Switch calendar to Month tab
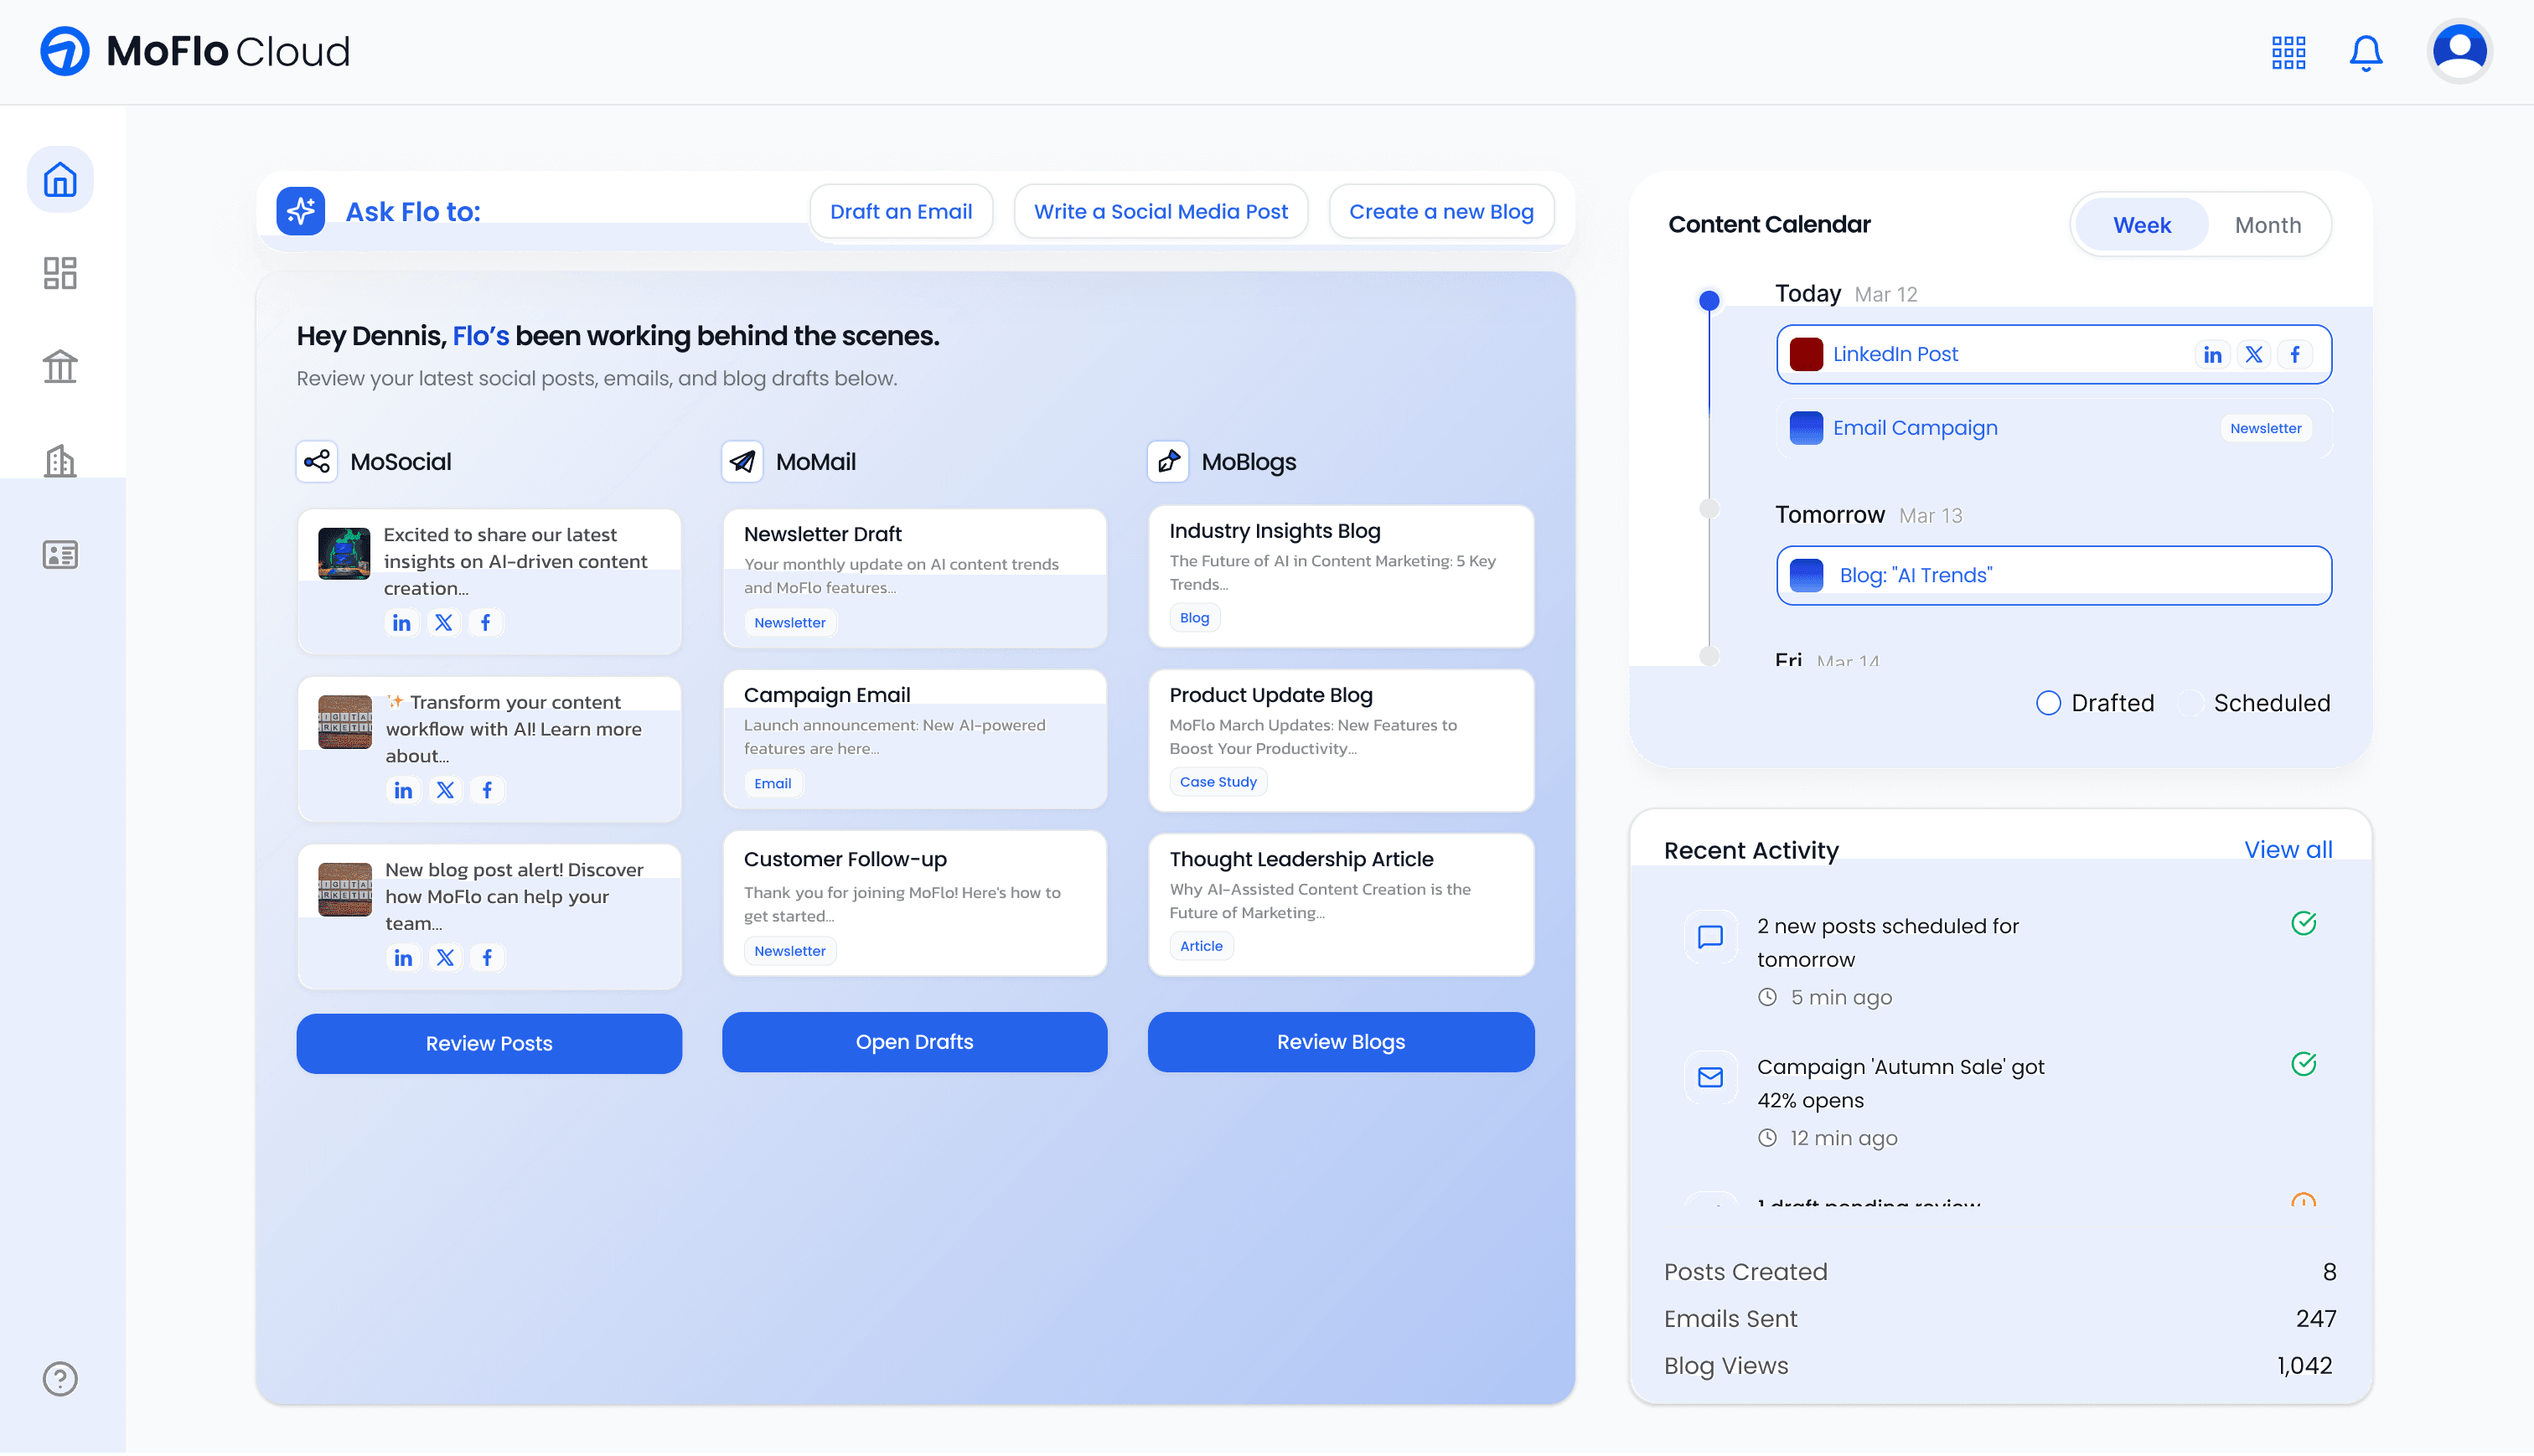The image size is (2534, 1456). tap(2267, 225)
